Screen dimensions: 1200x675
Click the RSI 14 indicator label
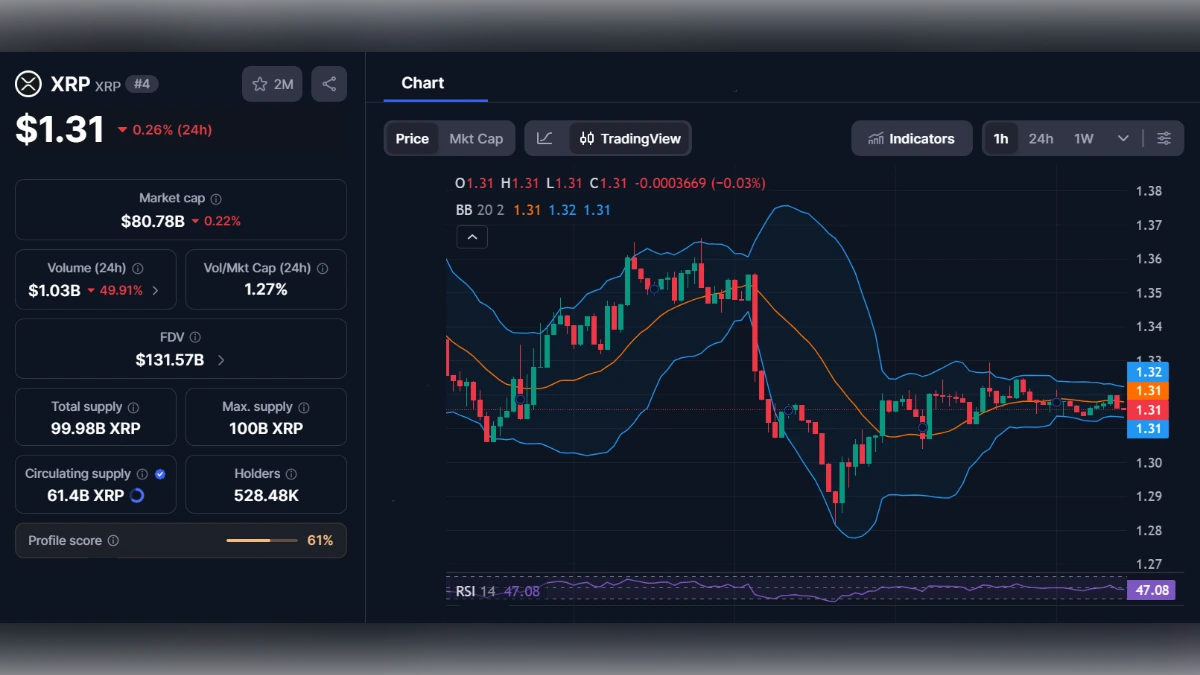(x=474, y=591)
